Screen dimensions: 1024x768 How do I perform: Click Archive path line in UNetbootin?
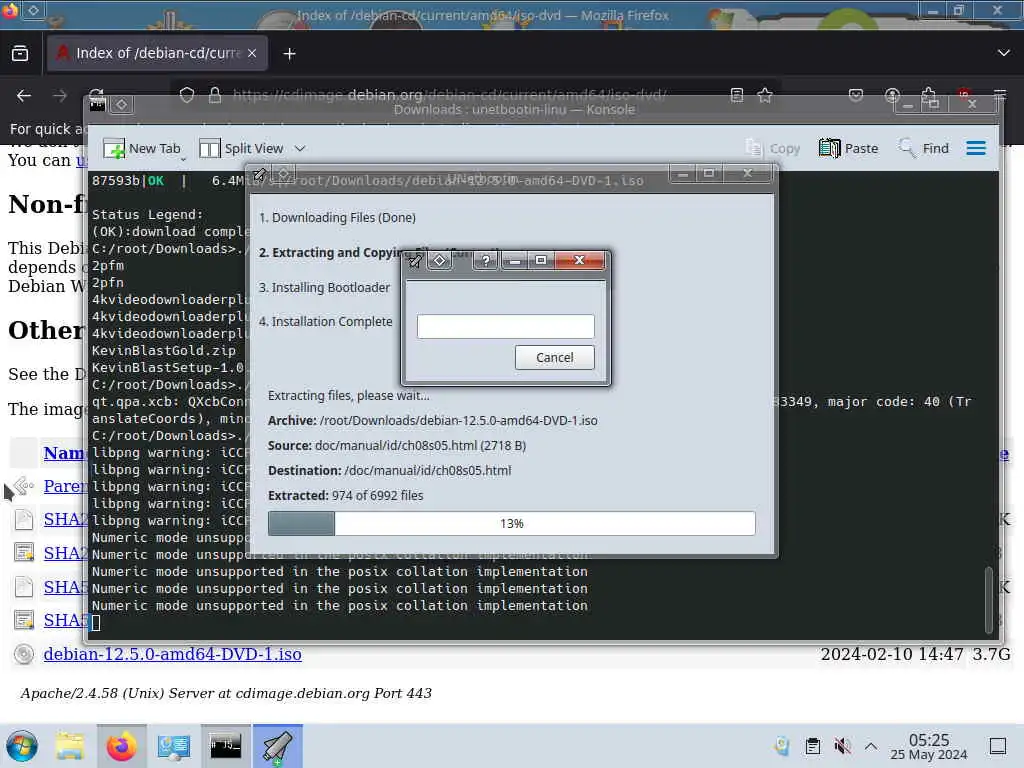(x=432, y=421)
